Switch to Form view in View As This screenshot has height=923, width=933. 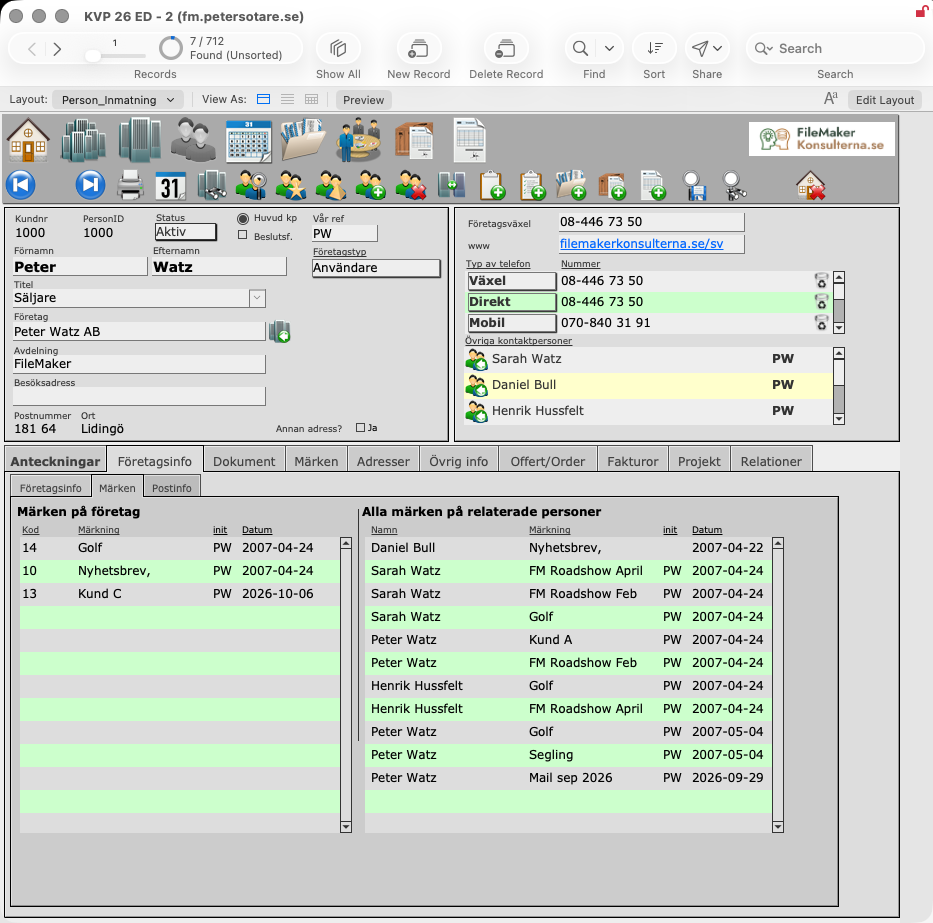pyautogui.click(x=264, y=99)
